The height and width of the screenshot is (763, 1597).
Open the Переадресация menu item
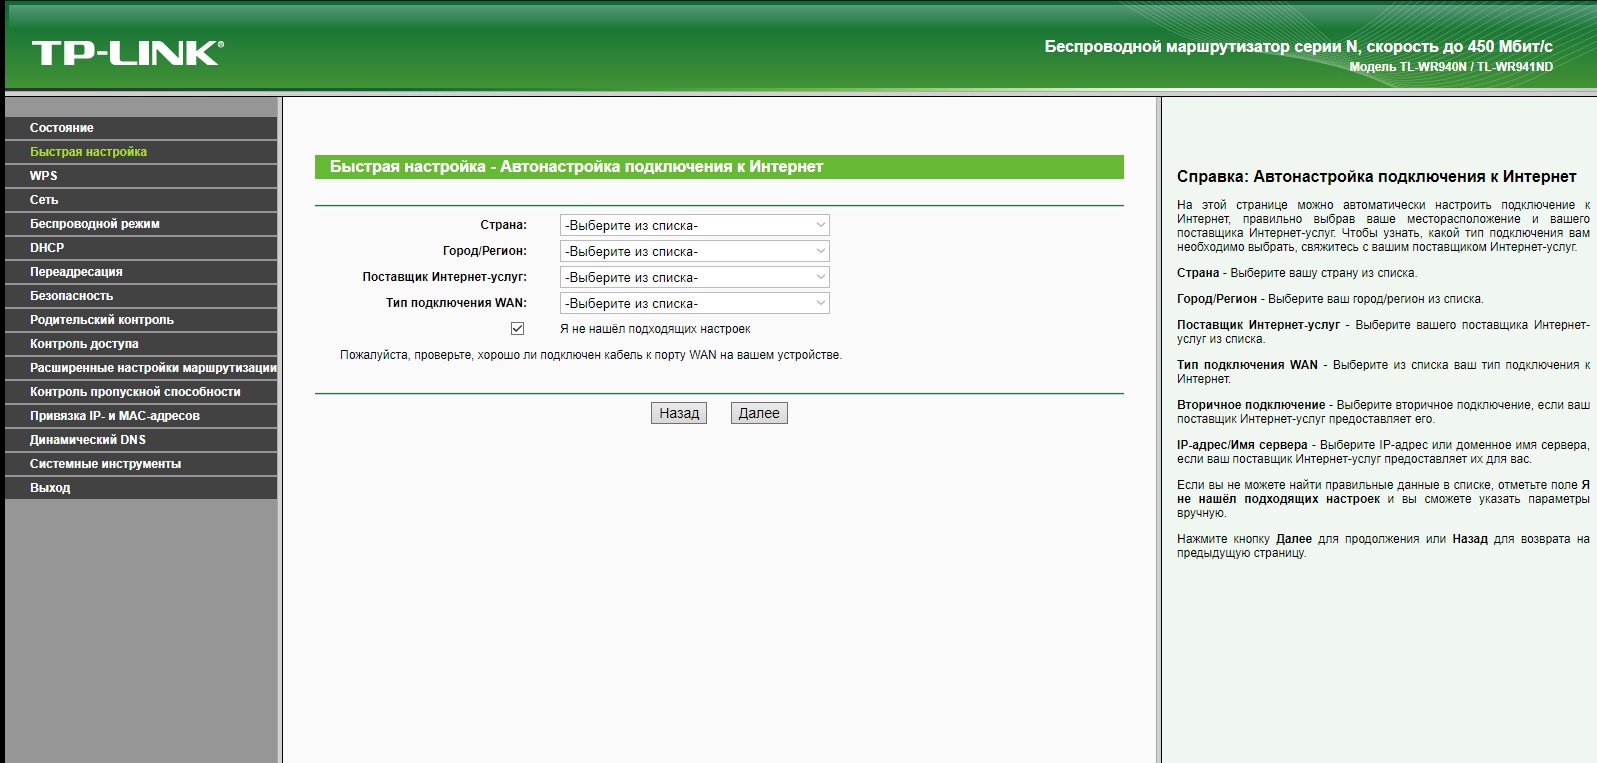[76, 272]
